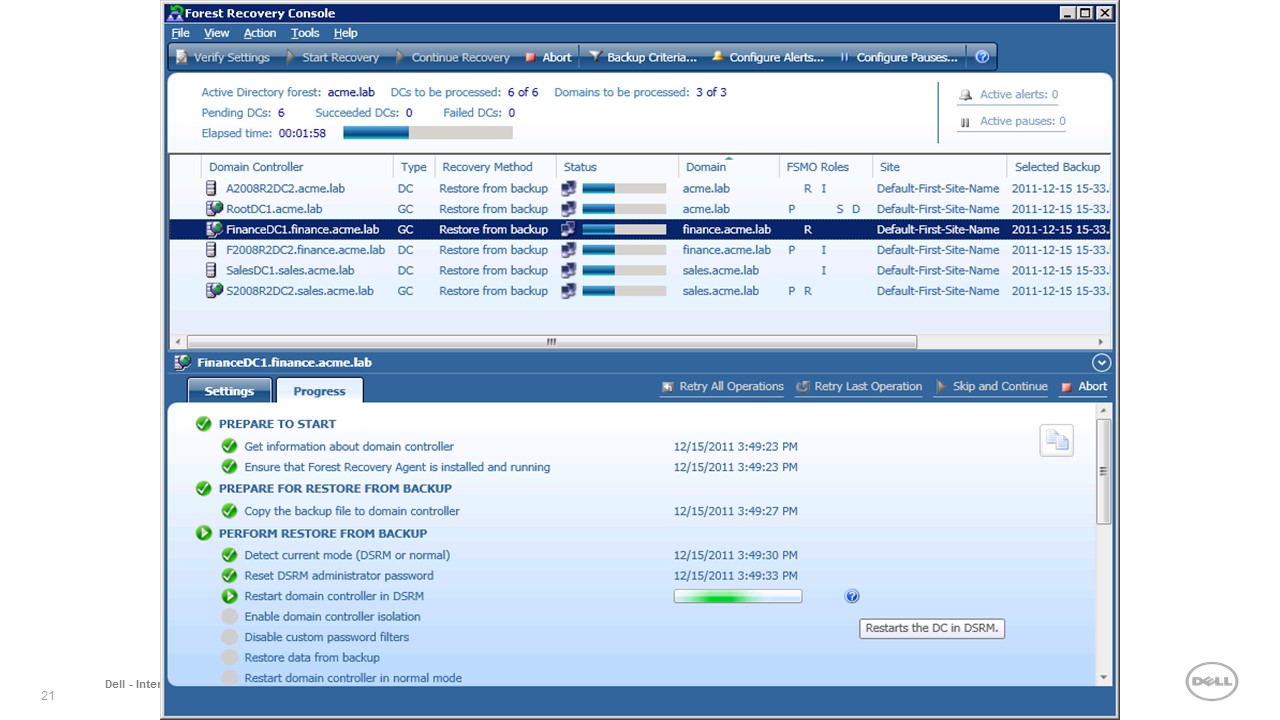Open the Action menu

[x=260, y=33]
